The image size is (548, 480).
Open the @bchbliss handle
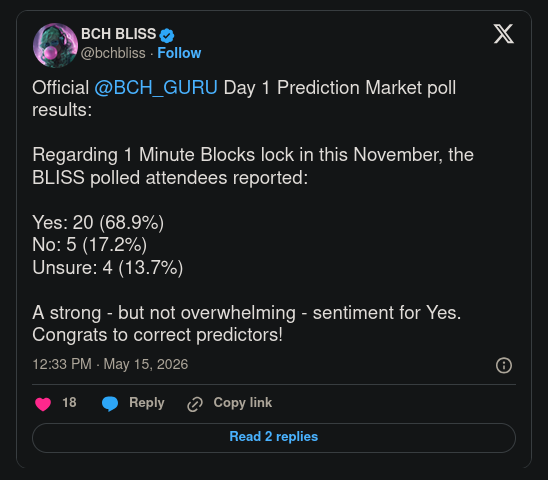[113, 53]
